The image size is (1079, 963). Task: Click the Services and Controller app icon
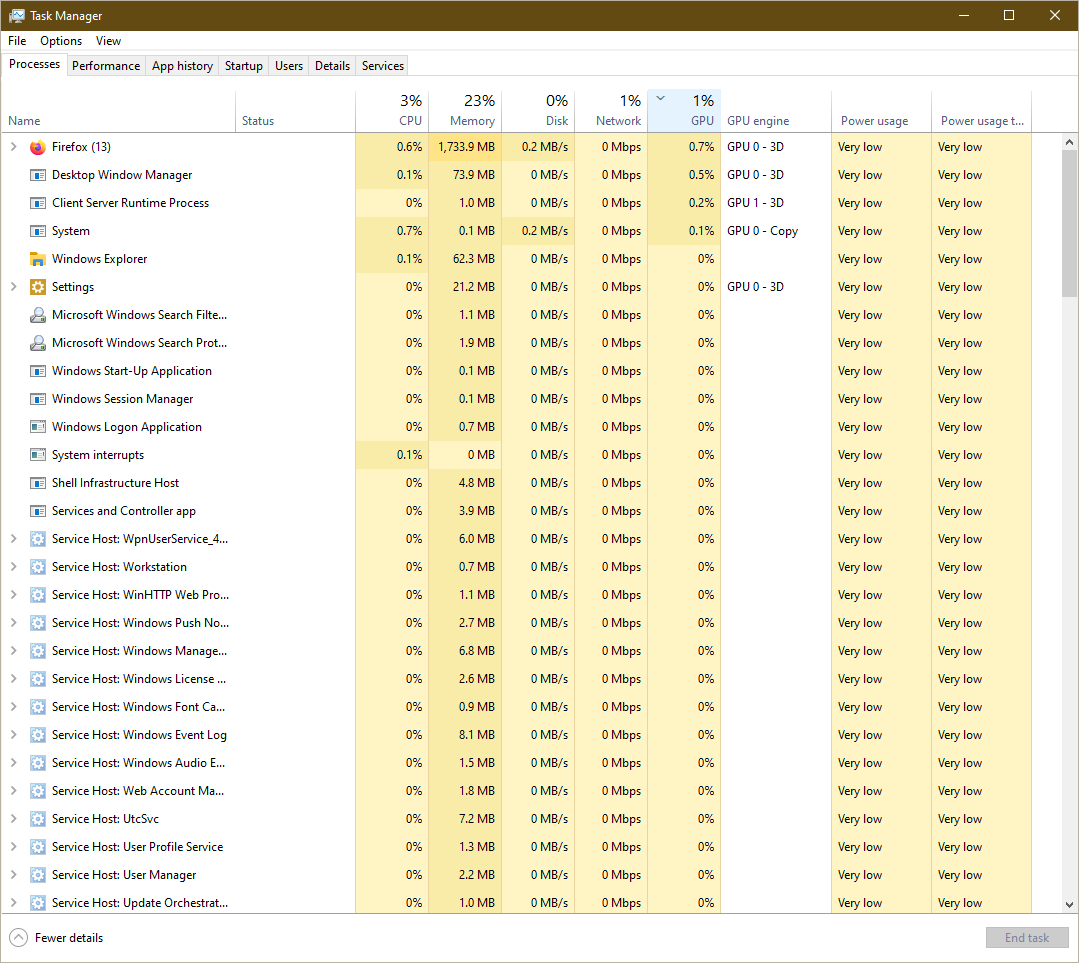(38, 511)
